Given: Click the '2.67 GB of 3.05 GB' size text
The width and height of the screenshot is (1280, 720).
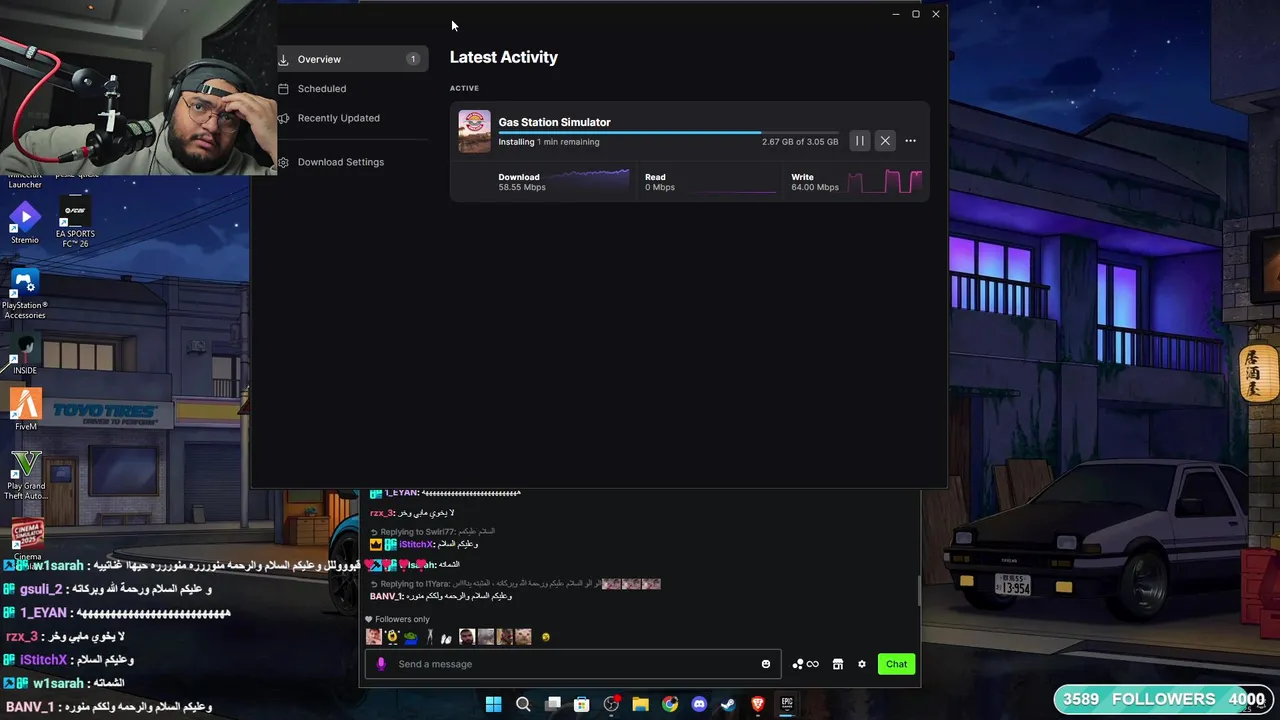Looking at the screenshot, I should [800, 142].
